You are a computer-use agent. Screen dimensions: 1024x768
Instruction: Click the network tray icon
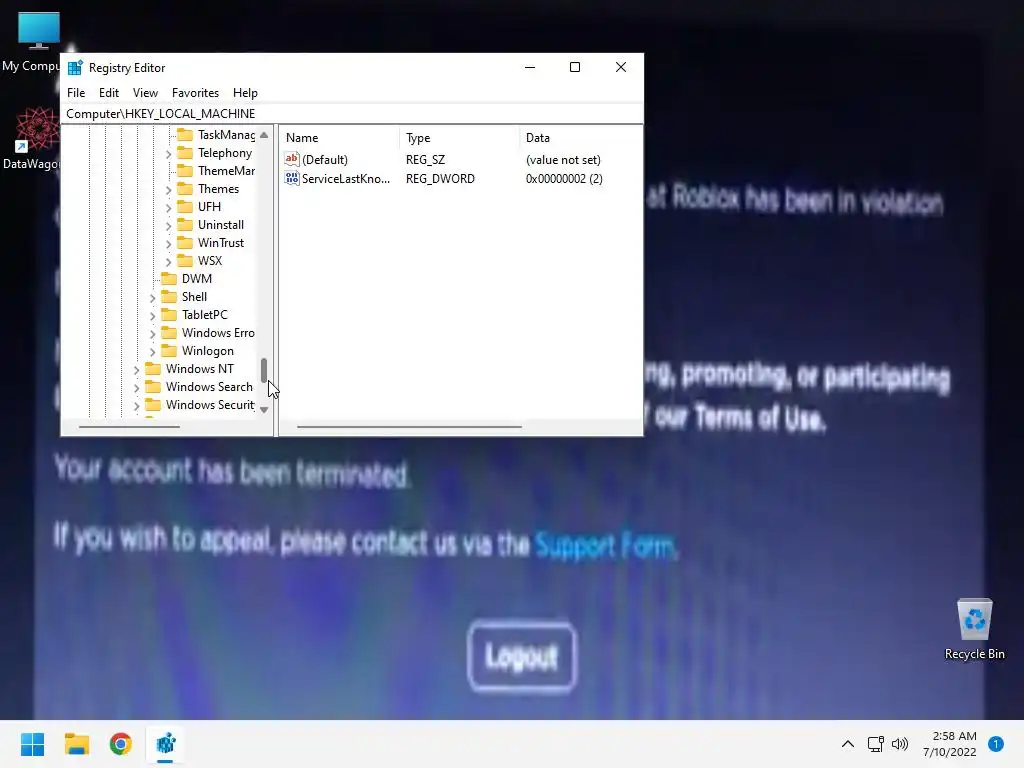tap(875, 744)
